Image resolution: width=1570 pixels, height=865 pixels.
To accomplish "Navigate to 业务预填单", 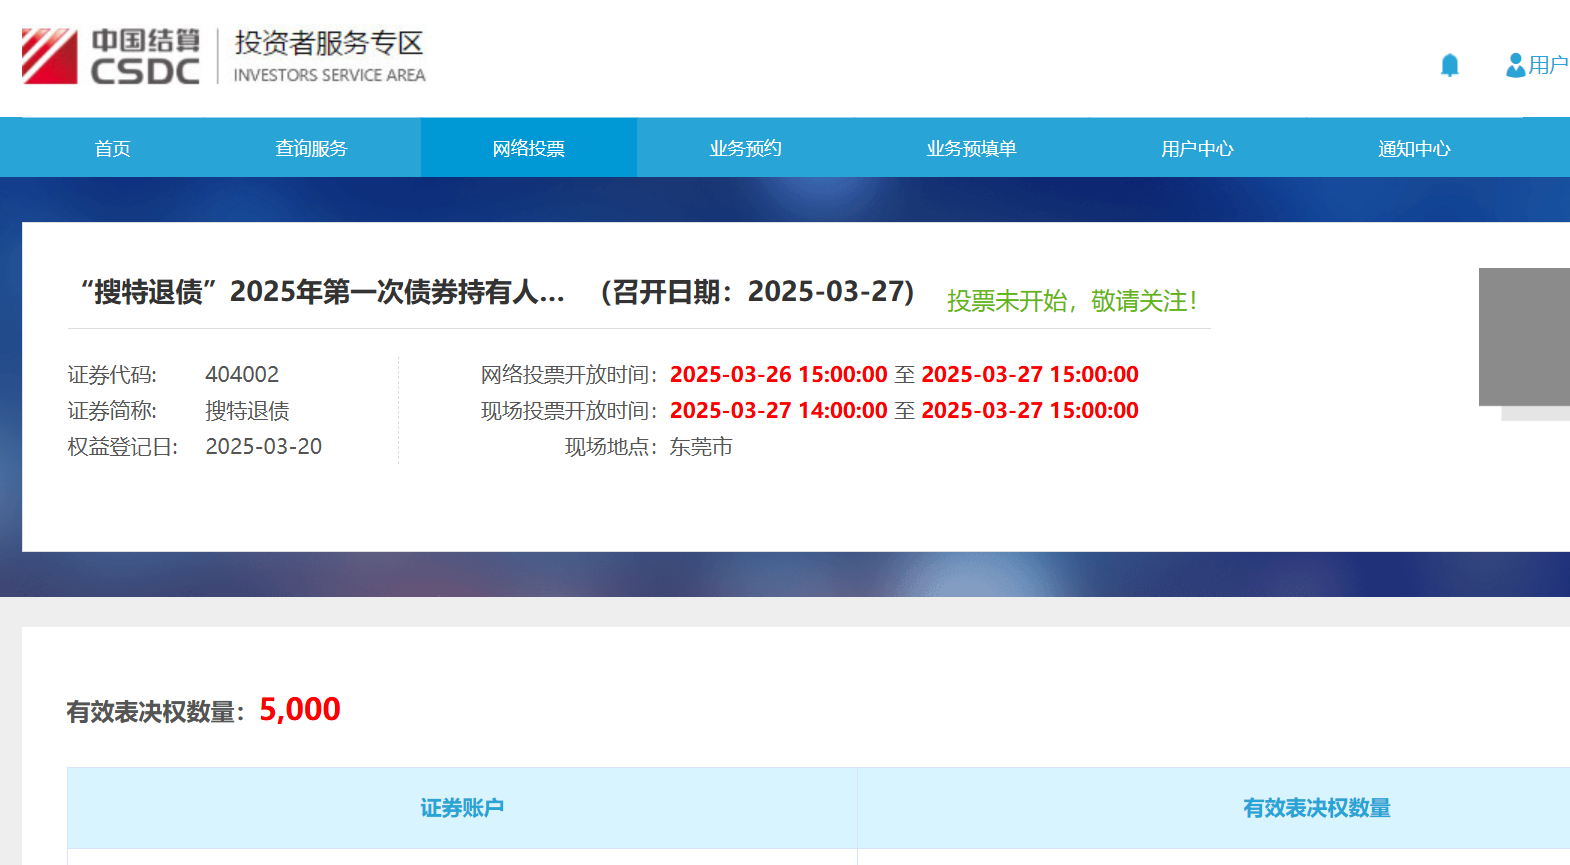I will tap(971, 148).
